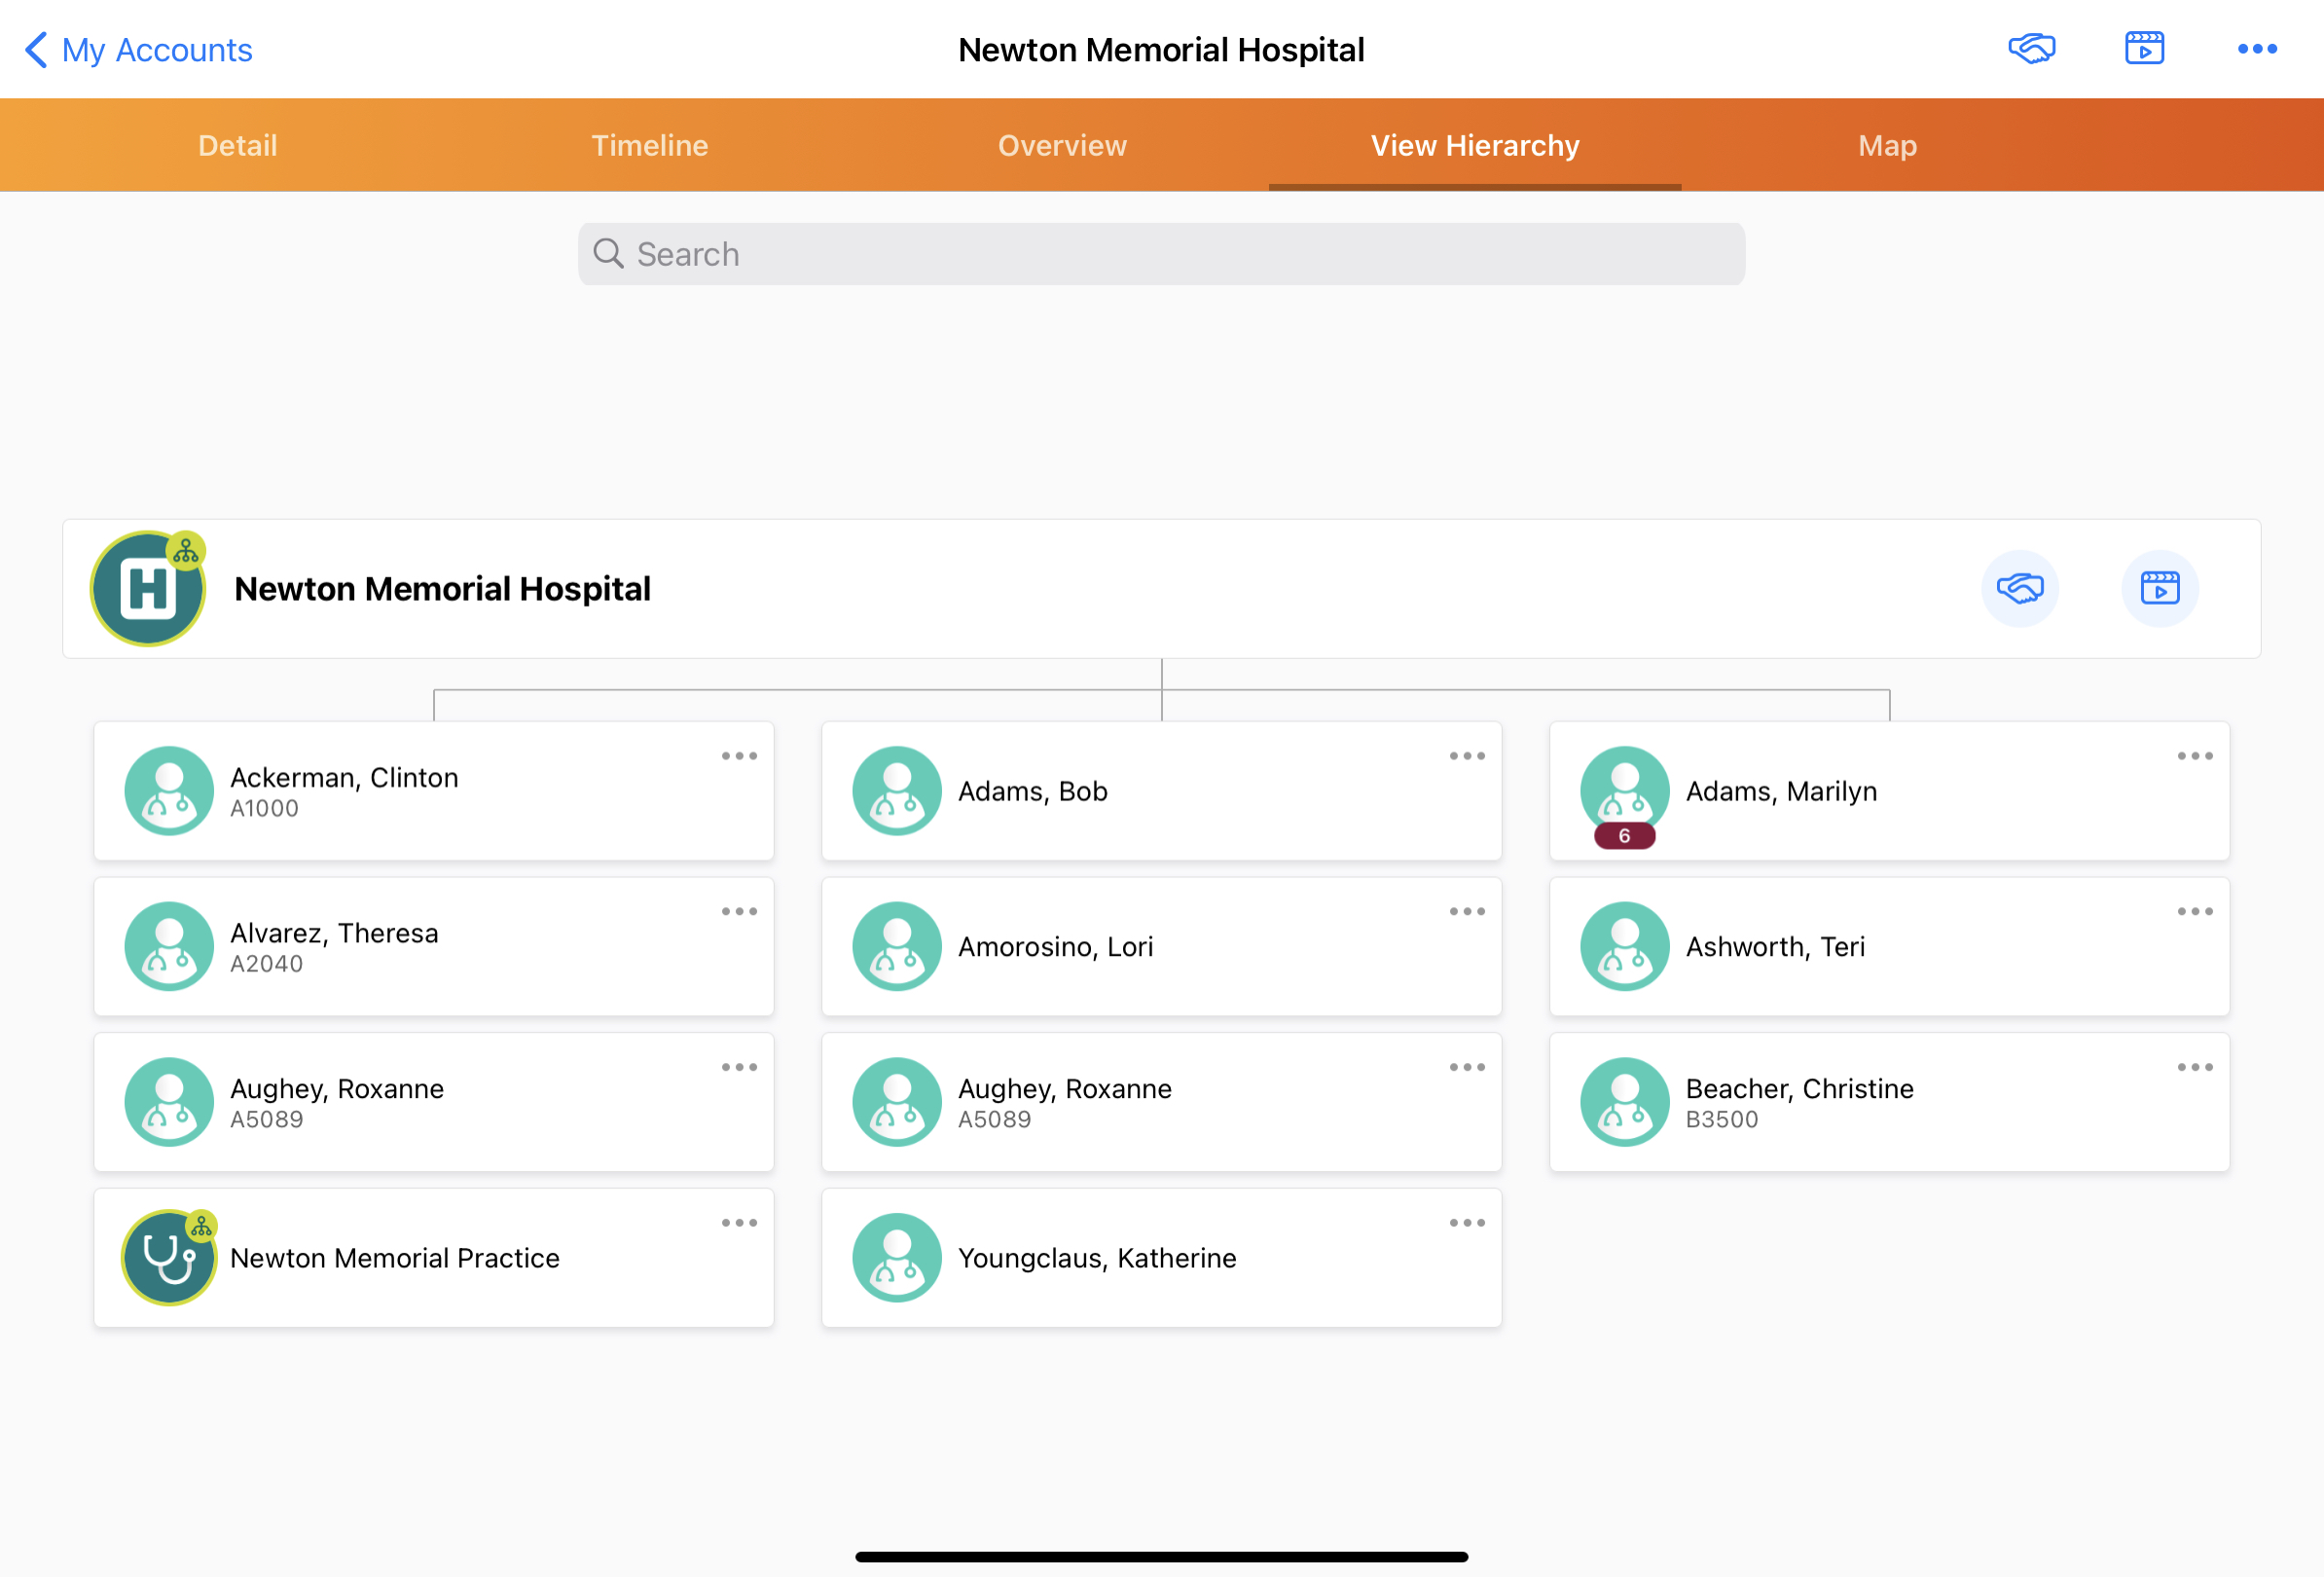Tap the media player icon in top bar
This screenshot has width=2324, height=1577.
pos(2144,48)
